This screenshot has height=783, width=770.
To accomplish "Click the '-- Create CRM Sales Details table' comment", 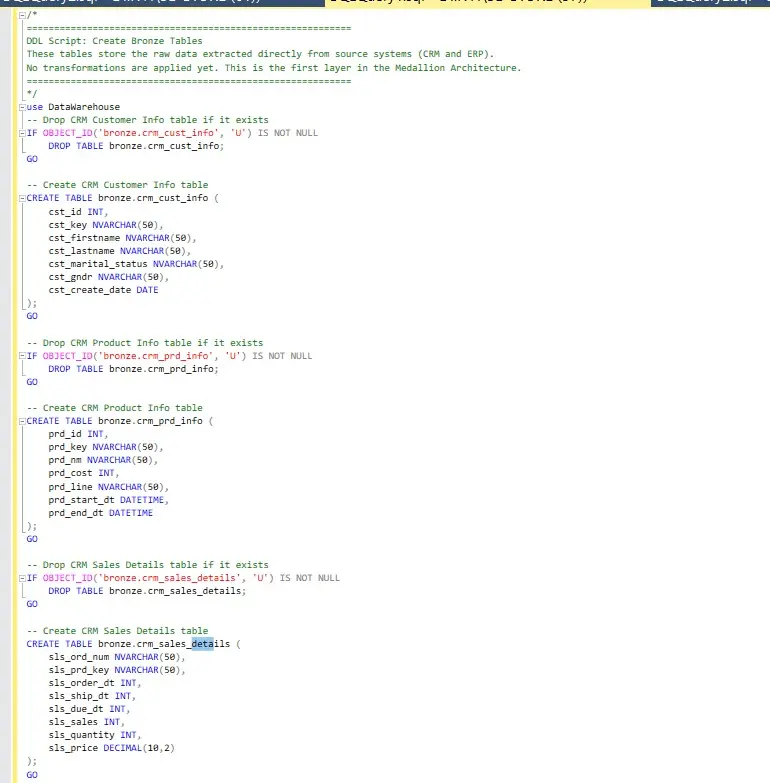I will [x=117, y=631].
